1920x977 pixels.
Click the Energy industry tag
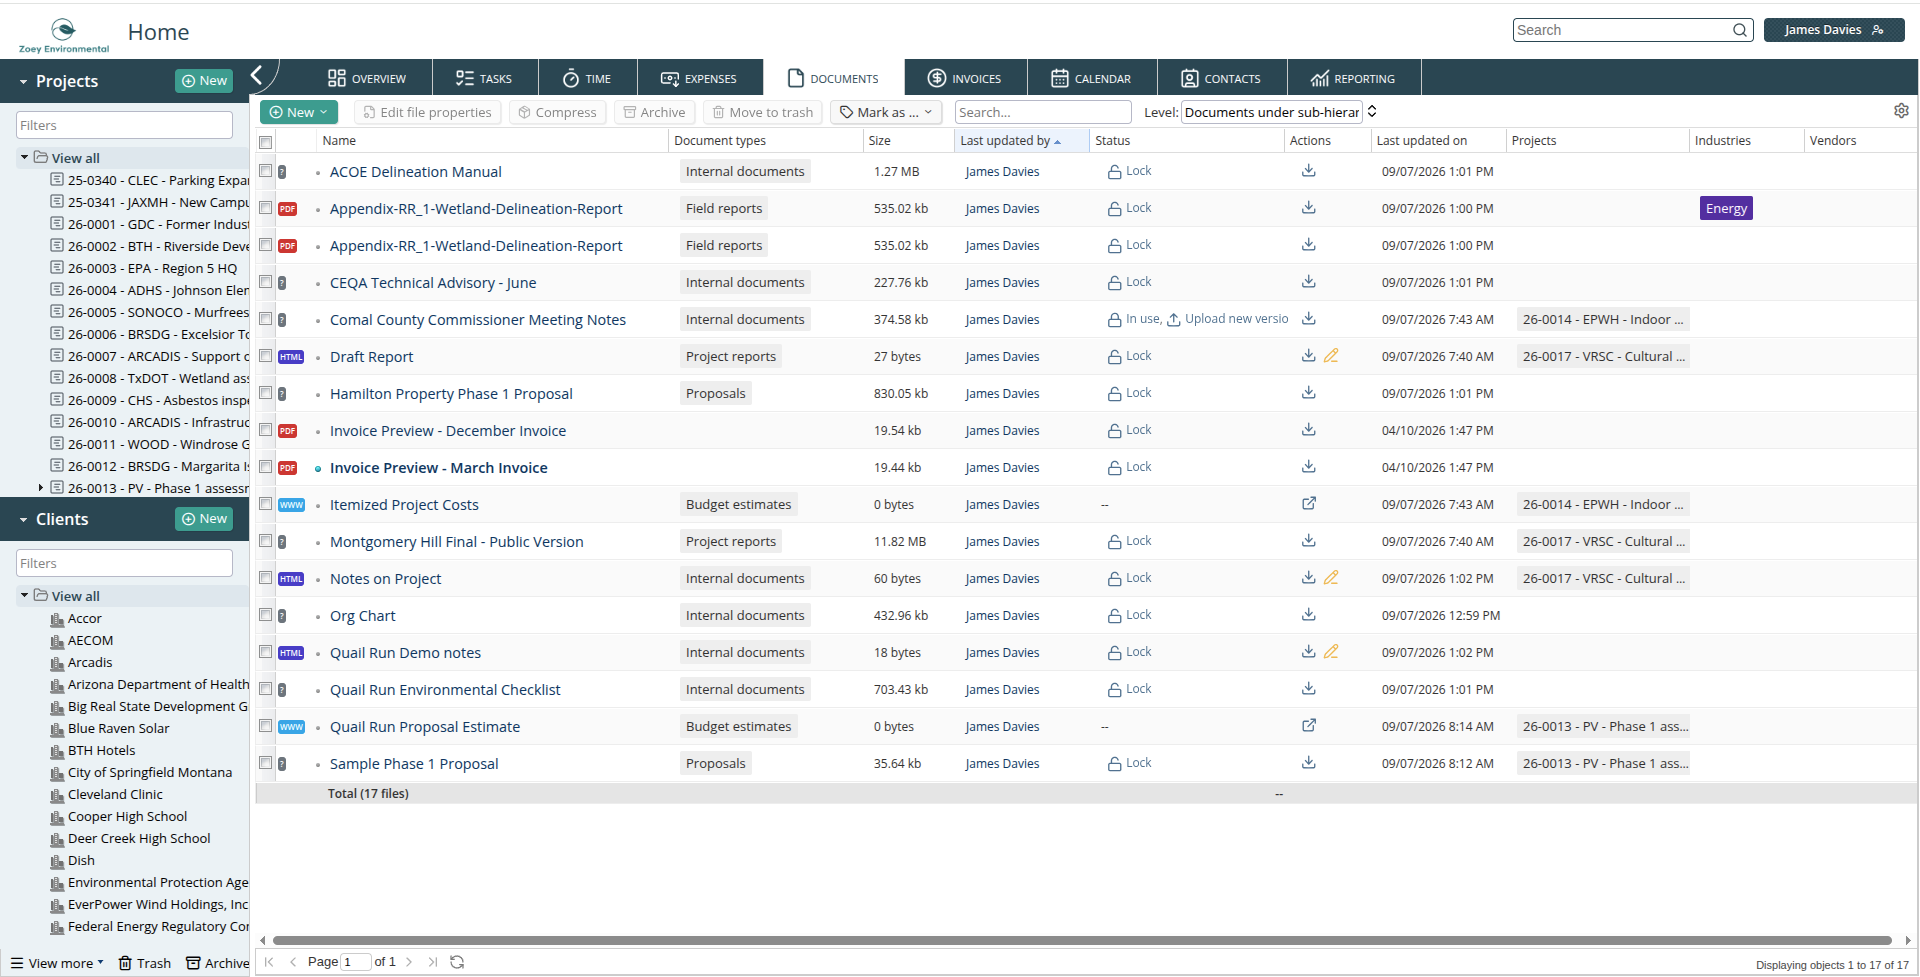1726,208
